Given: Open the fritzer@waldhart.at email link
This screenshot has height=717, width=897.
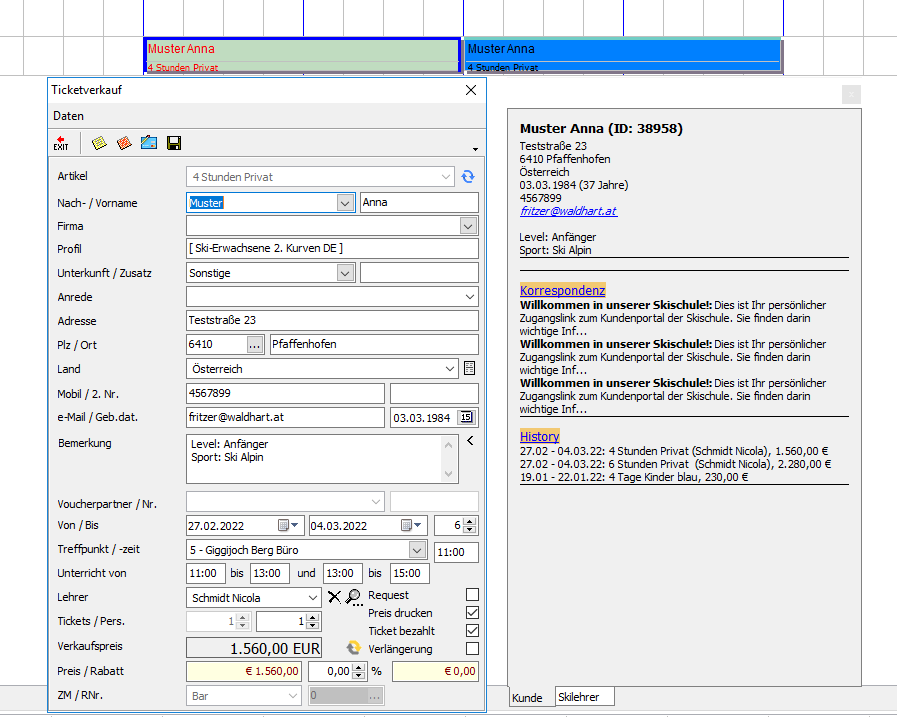Looking at the screenshot, I should pos(569,211).
